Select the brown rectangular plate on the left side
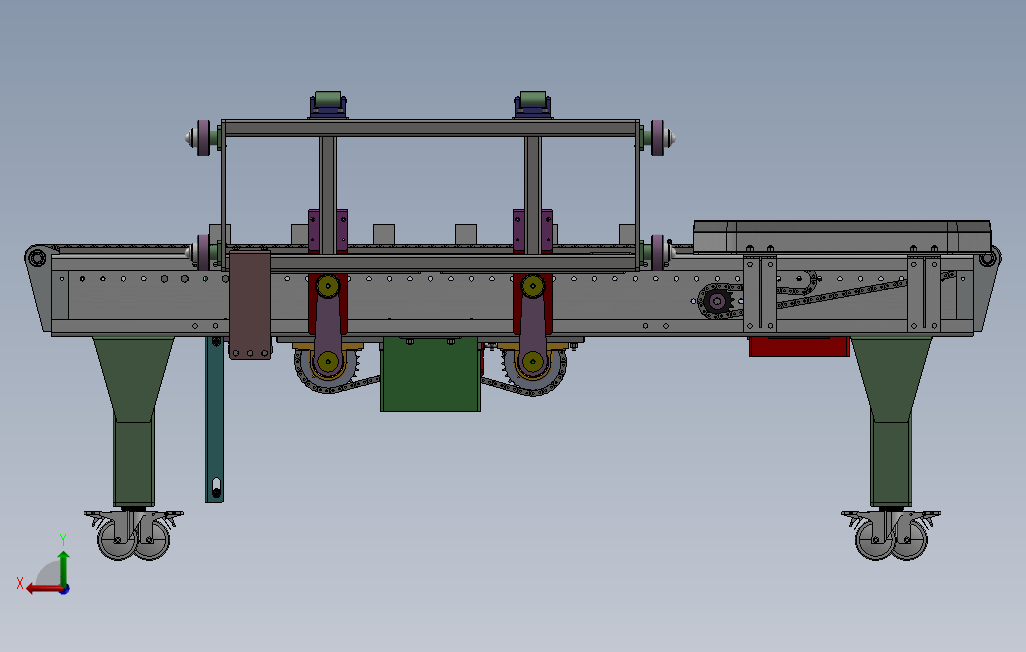 (250, 304)
